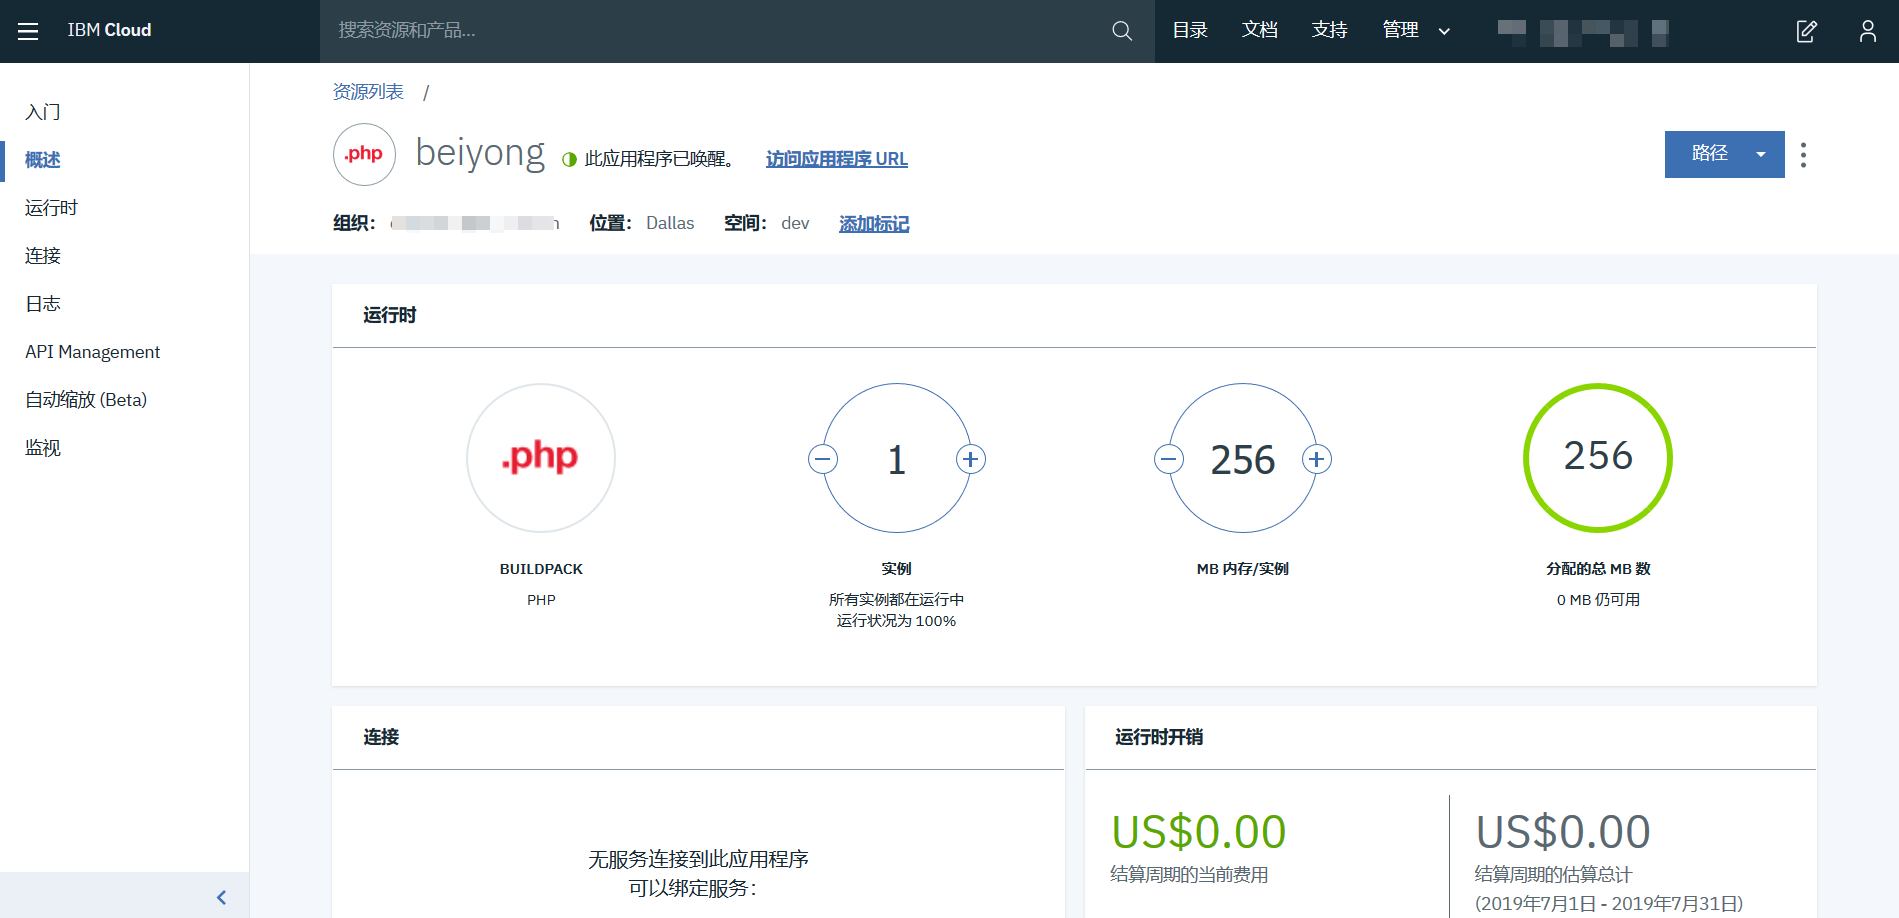Click the 结算周期的当前费用 label
The image size is (1899, 918).
[x=1189, y=875]
